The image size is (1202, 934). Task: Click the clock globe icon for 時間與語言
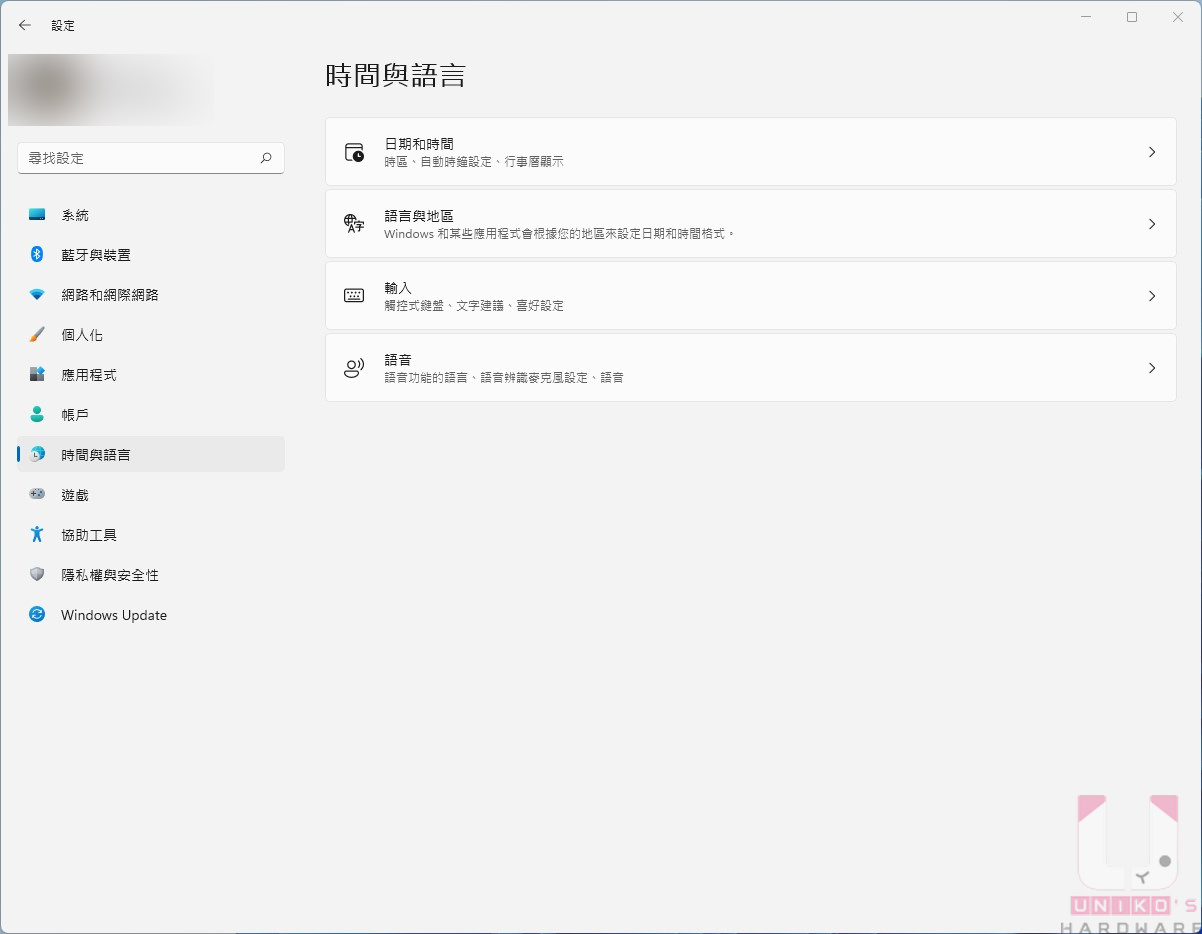pyautogui.click(x=37, y=455)
